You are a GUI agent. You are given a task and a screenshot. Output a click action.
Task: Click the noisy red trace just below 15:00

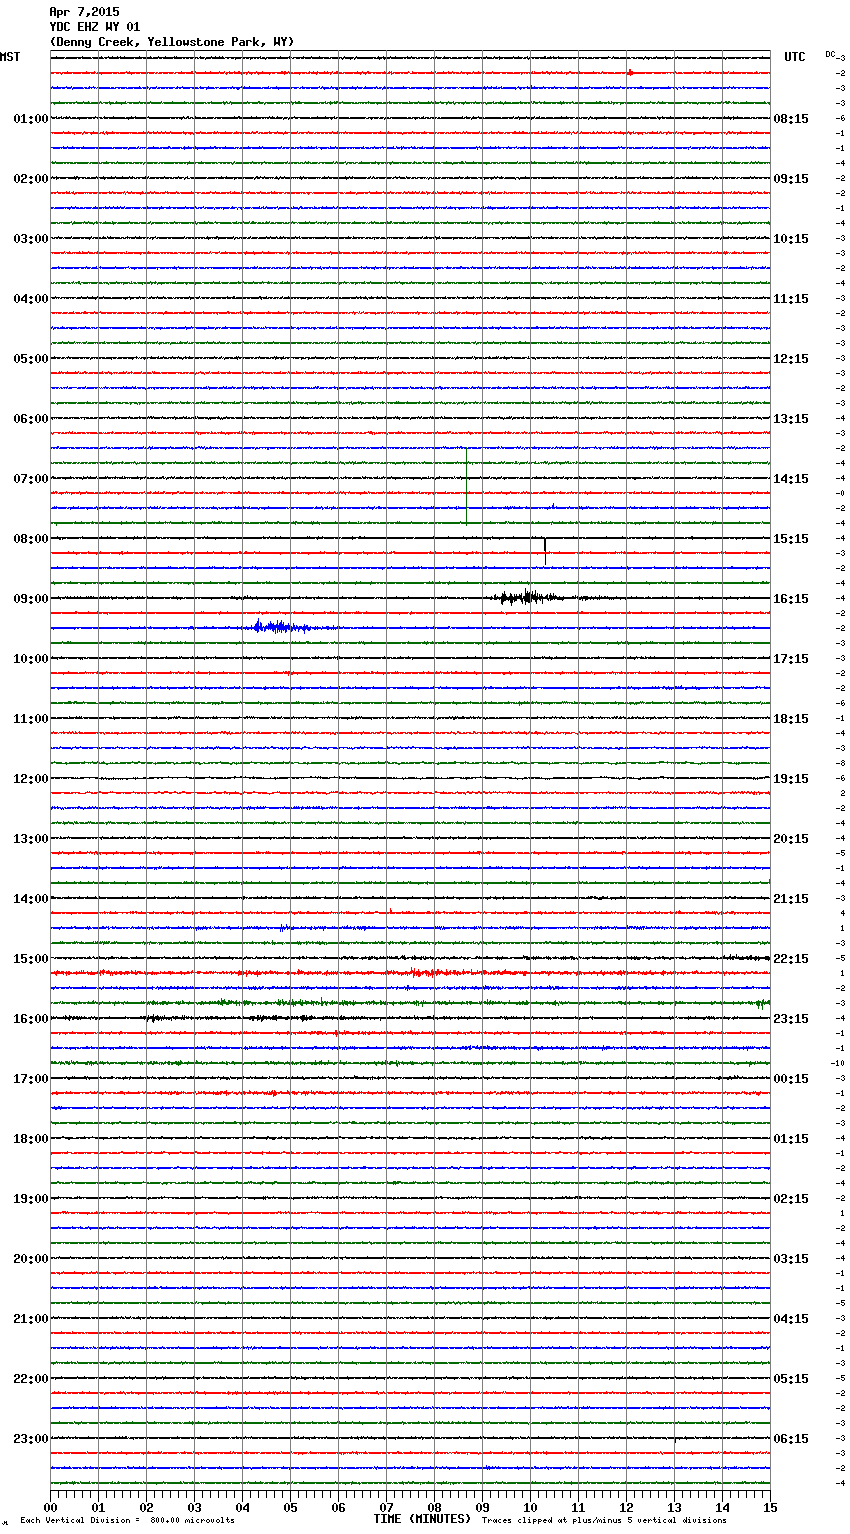point(410,972)
